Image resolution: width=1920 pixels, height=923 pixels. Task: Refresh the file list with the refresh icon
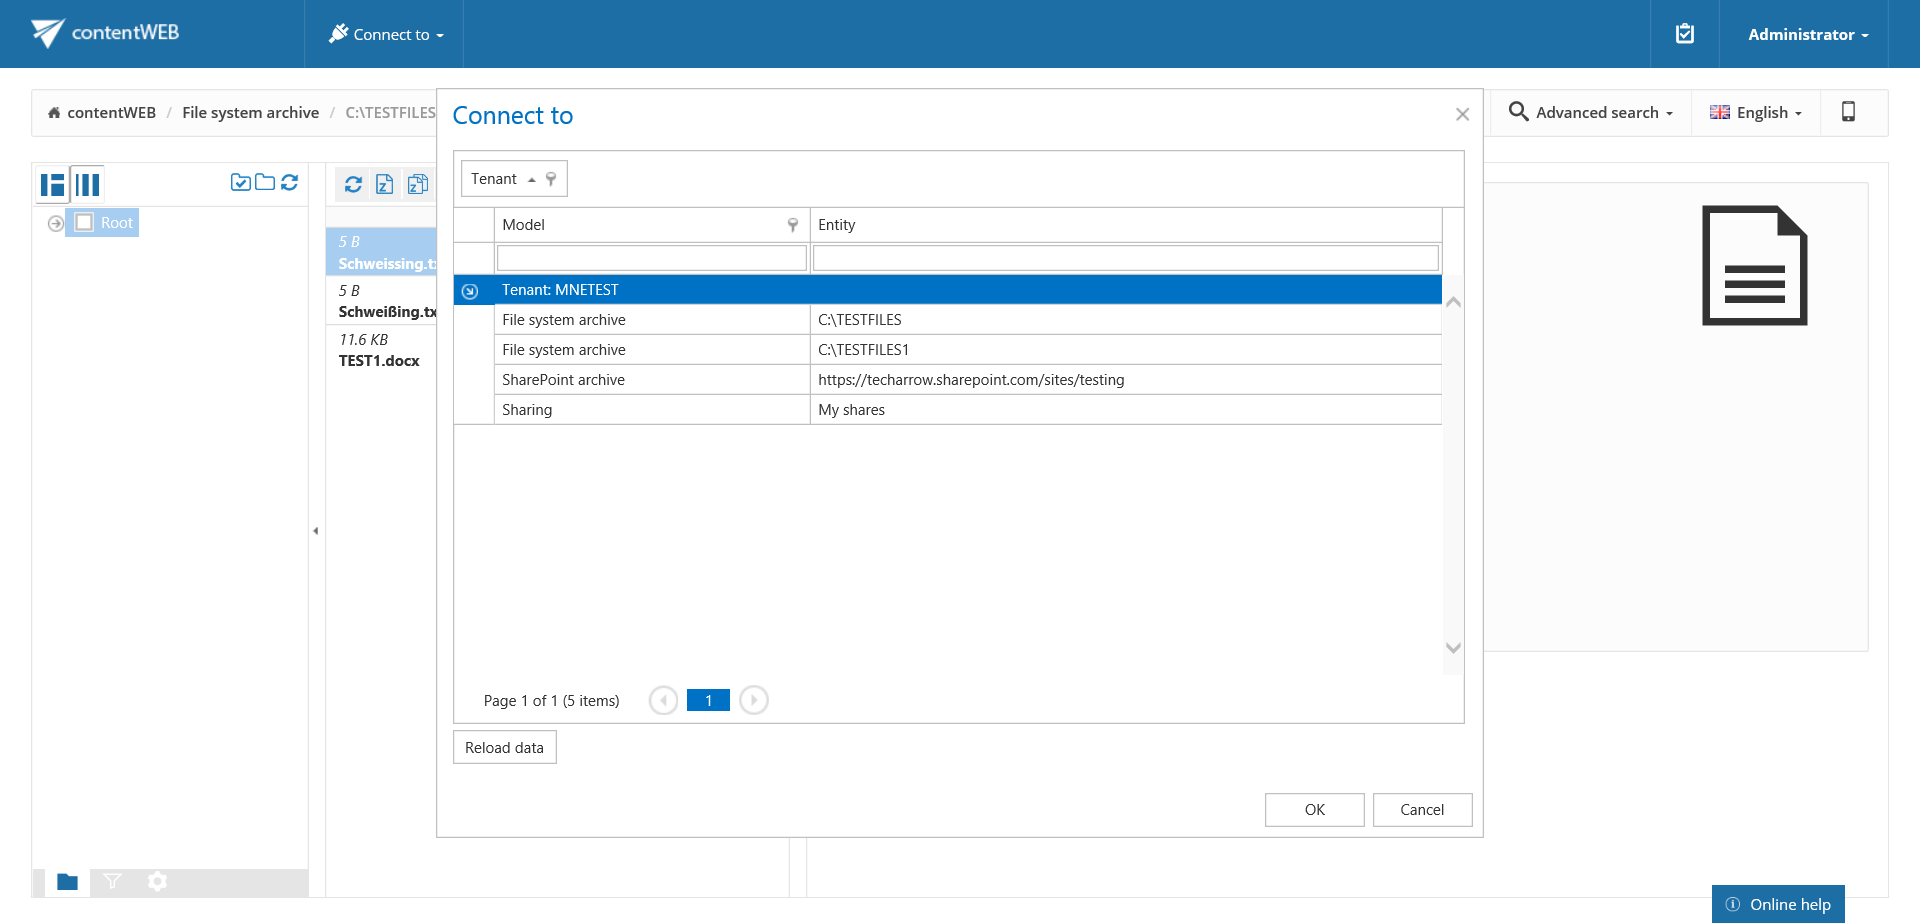pyautogui.click(x=353, y=184)
